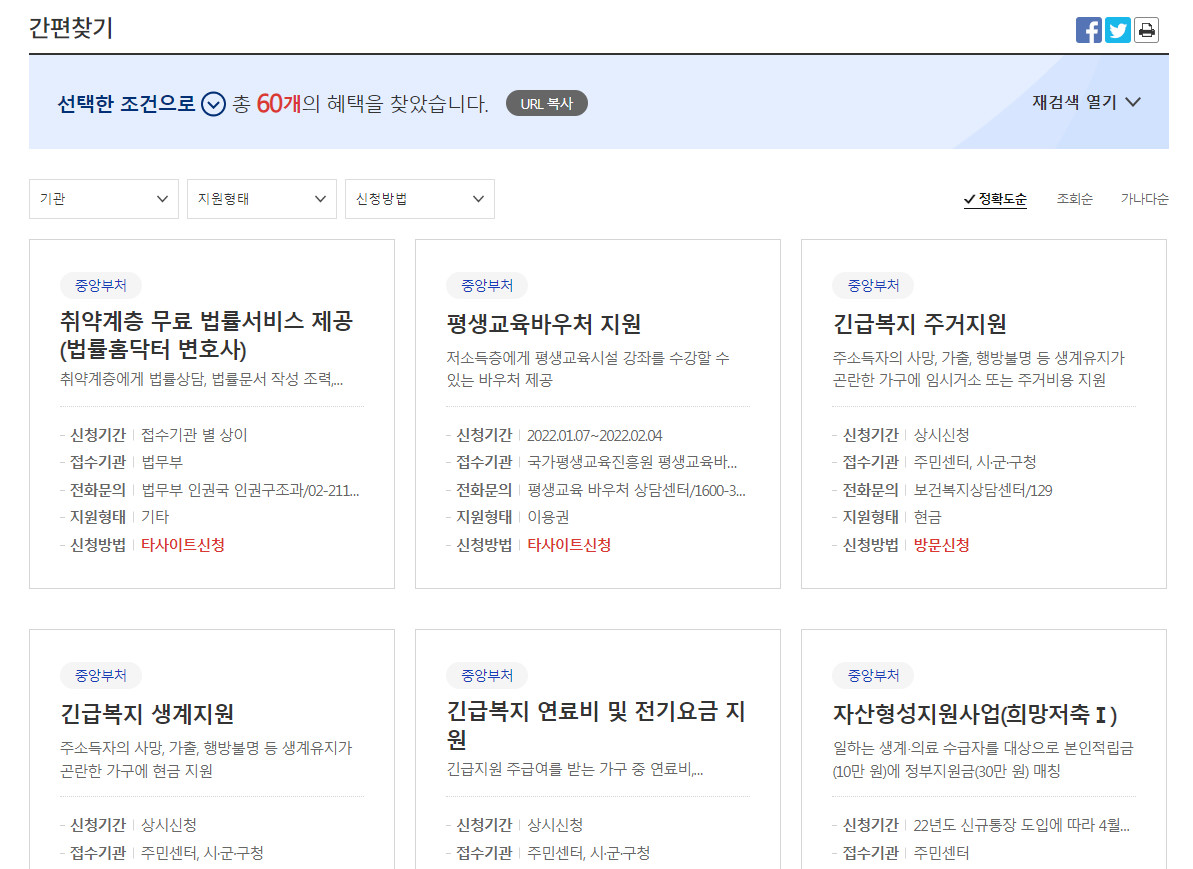This screenshot has height=869, width=1193.
Task: Click 중앙부처 tag on 자산형성지원사업 card
Action: point(873,675)
